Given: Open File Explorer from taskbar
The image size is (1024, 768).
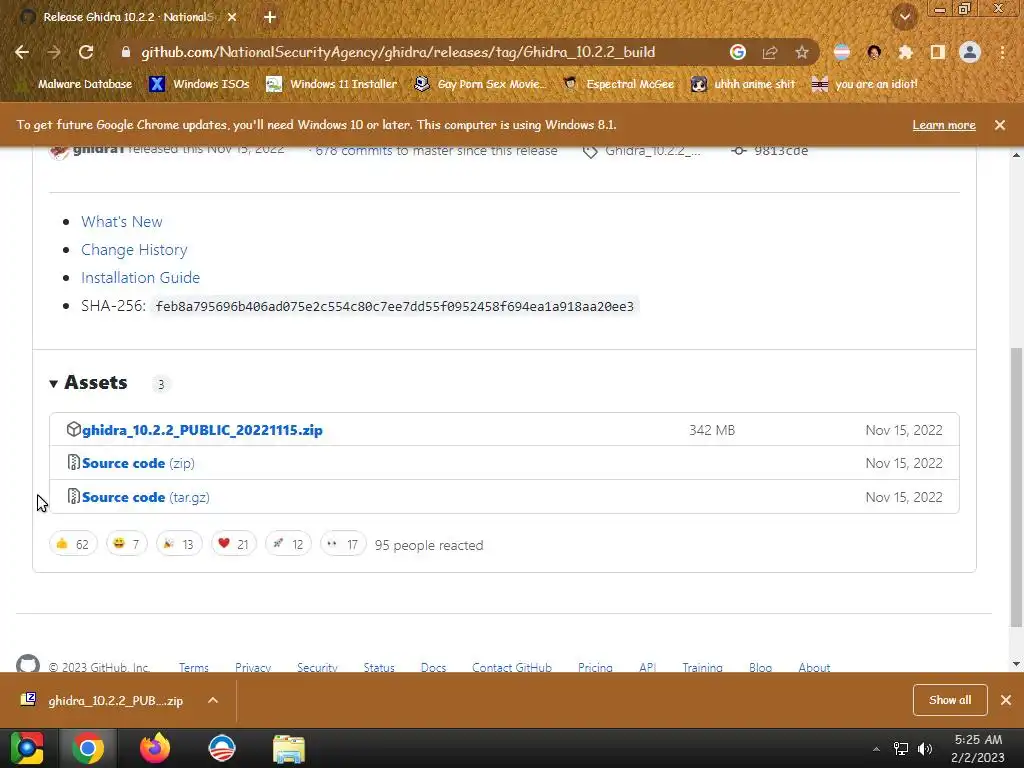Looking at the screenshot, I should (x=289, y=748).
